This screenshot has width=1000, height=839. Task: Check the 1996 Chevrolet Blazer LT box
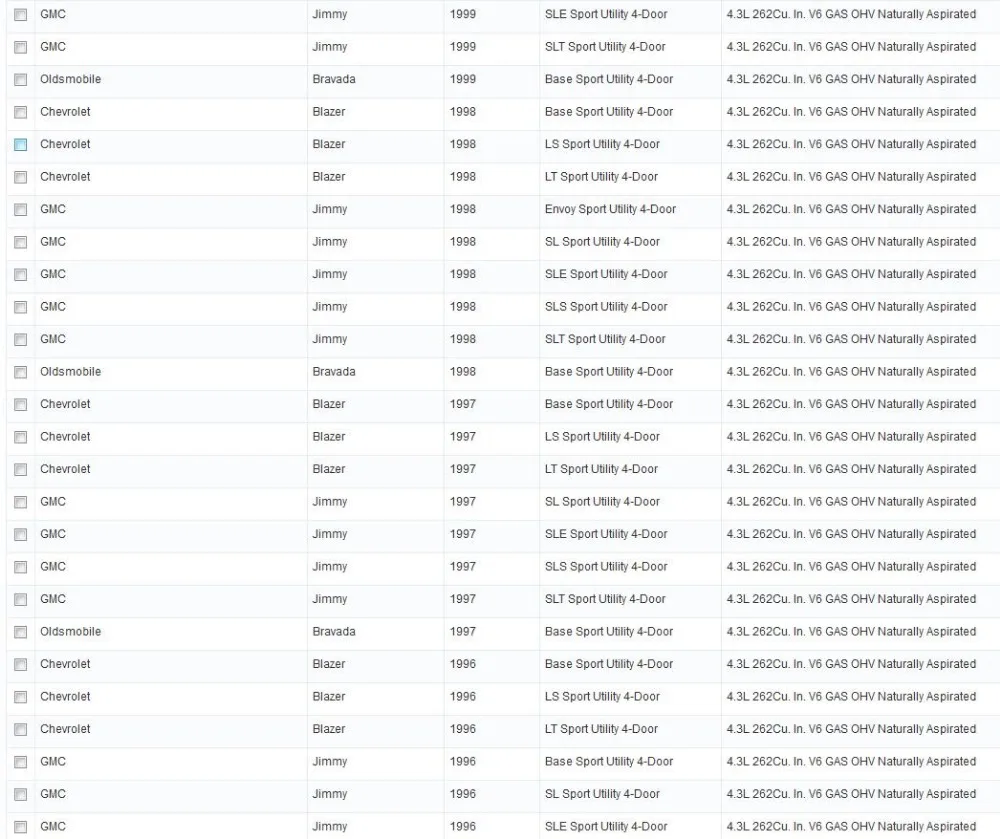point(20,729)
